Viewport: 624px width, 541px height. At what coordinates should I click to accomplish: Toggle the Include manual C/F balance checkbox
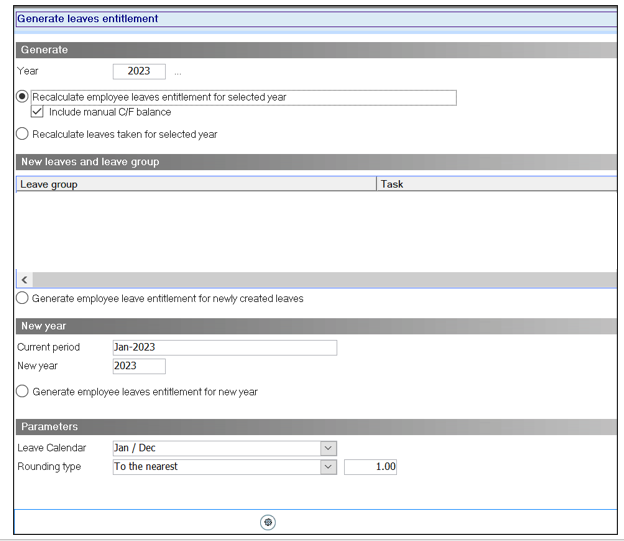tap(38, 112)
